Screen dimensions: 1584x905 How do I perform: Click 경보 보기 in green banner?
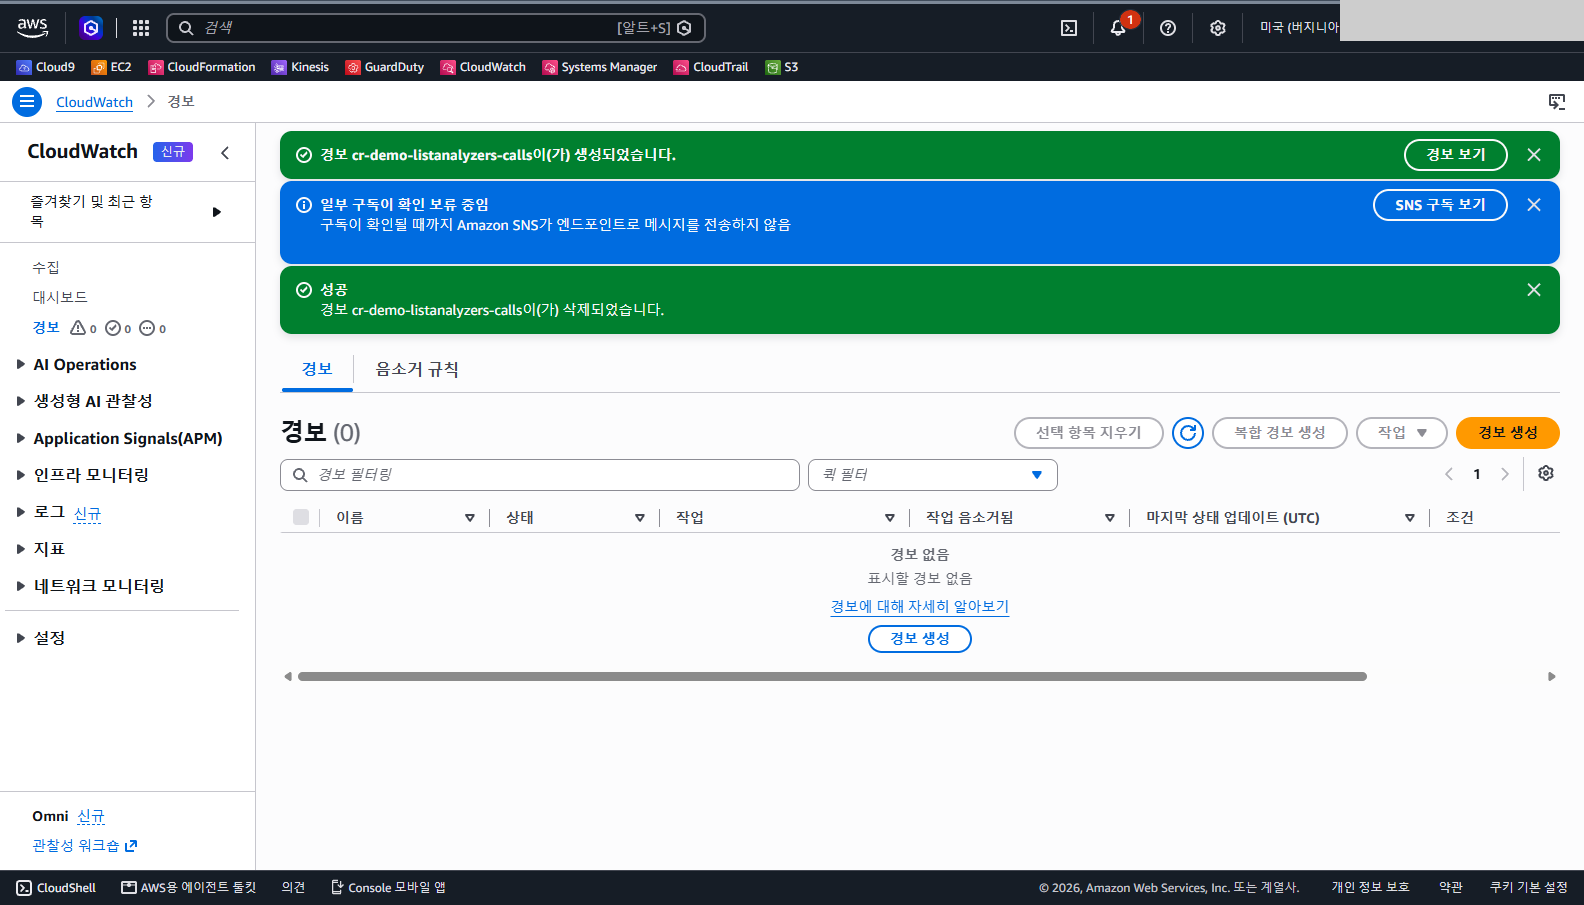coord(1456,155)
